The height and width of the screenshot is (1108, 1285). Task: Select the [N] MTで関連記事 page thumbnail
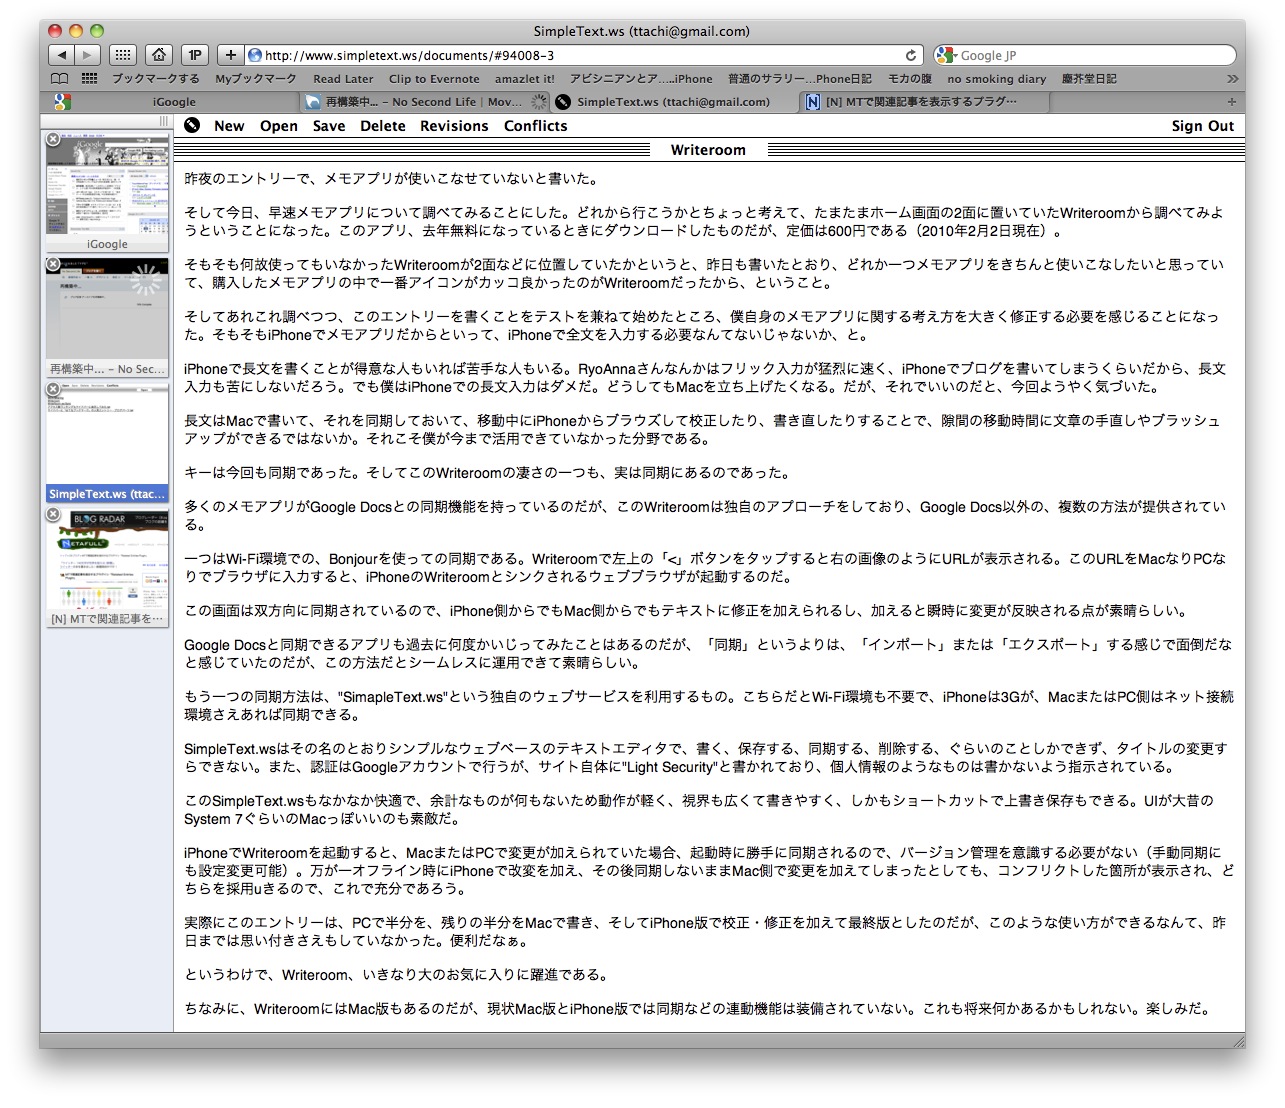[107, 566]
